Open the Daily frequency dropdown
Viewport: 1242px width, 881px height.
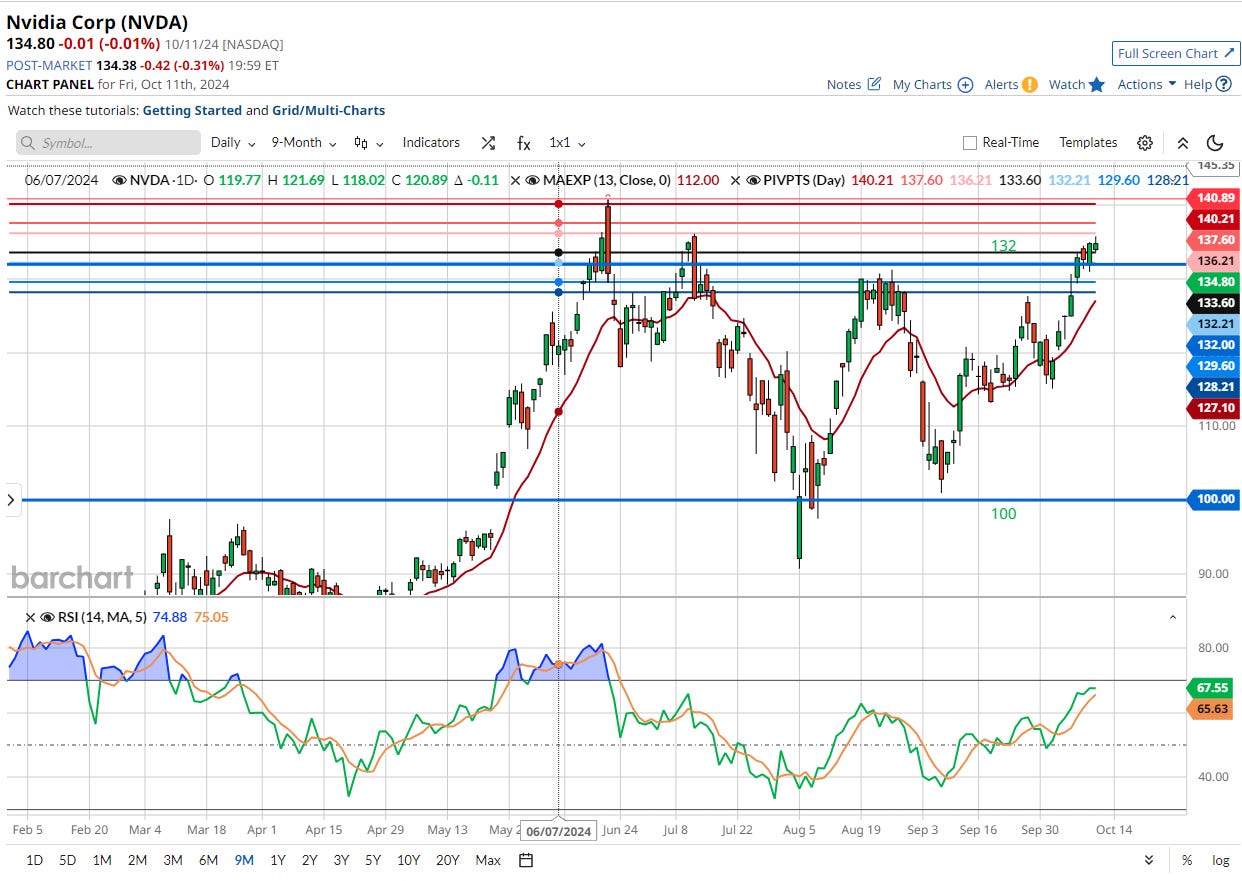[233, 143]
